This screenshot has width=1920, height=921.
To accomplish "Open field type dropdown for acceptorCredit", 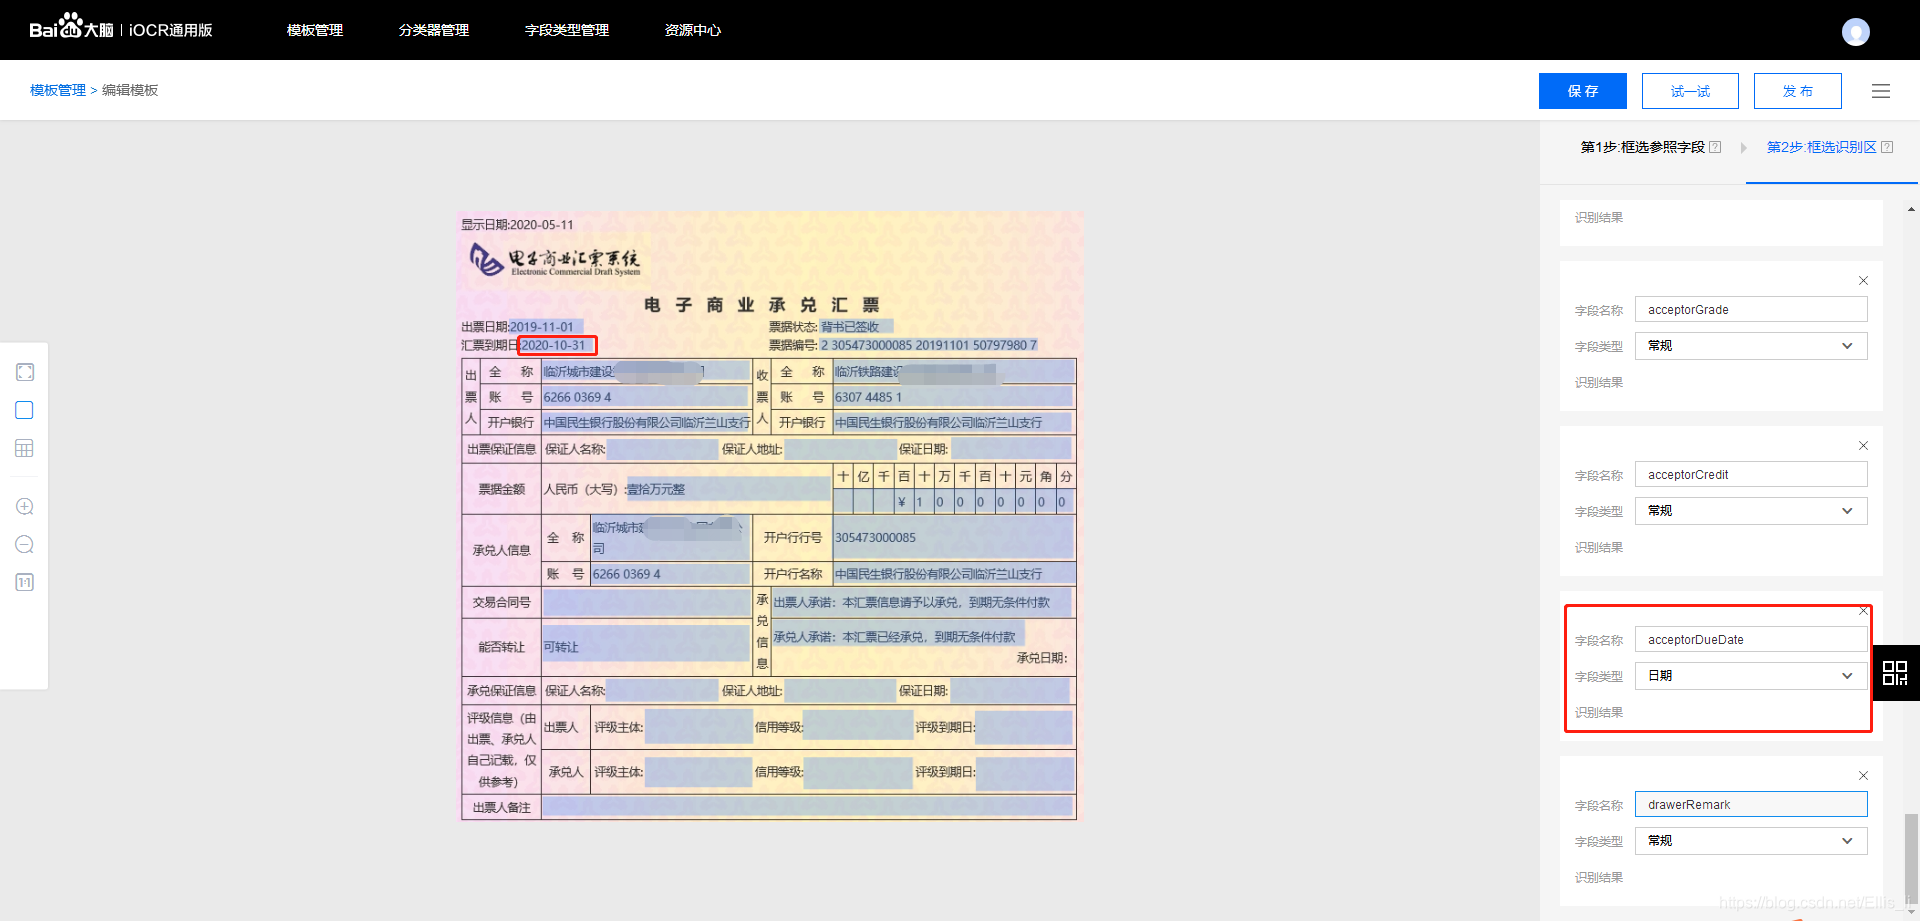I will tap(1751, 511).
